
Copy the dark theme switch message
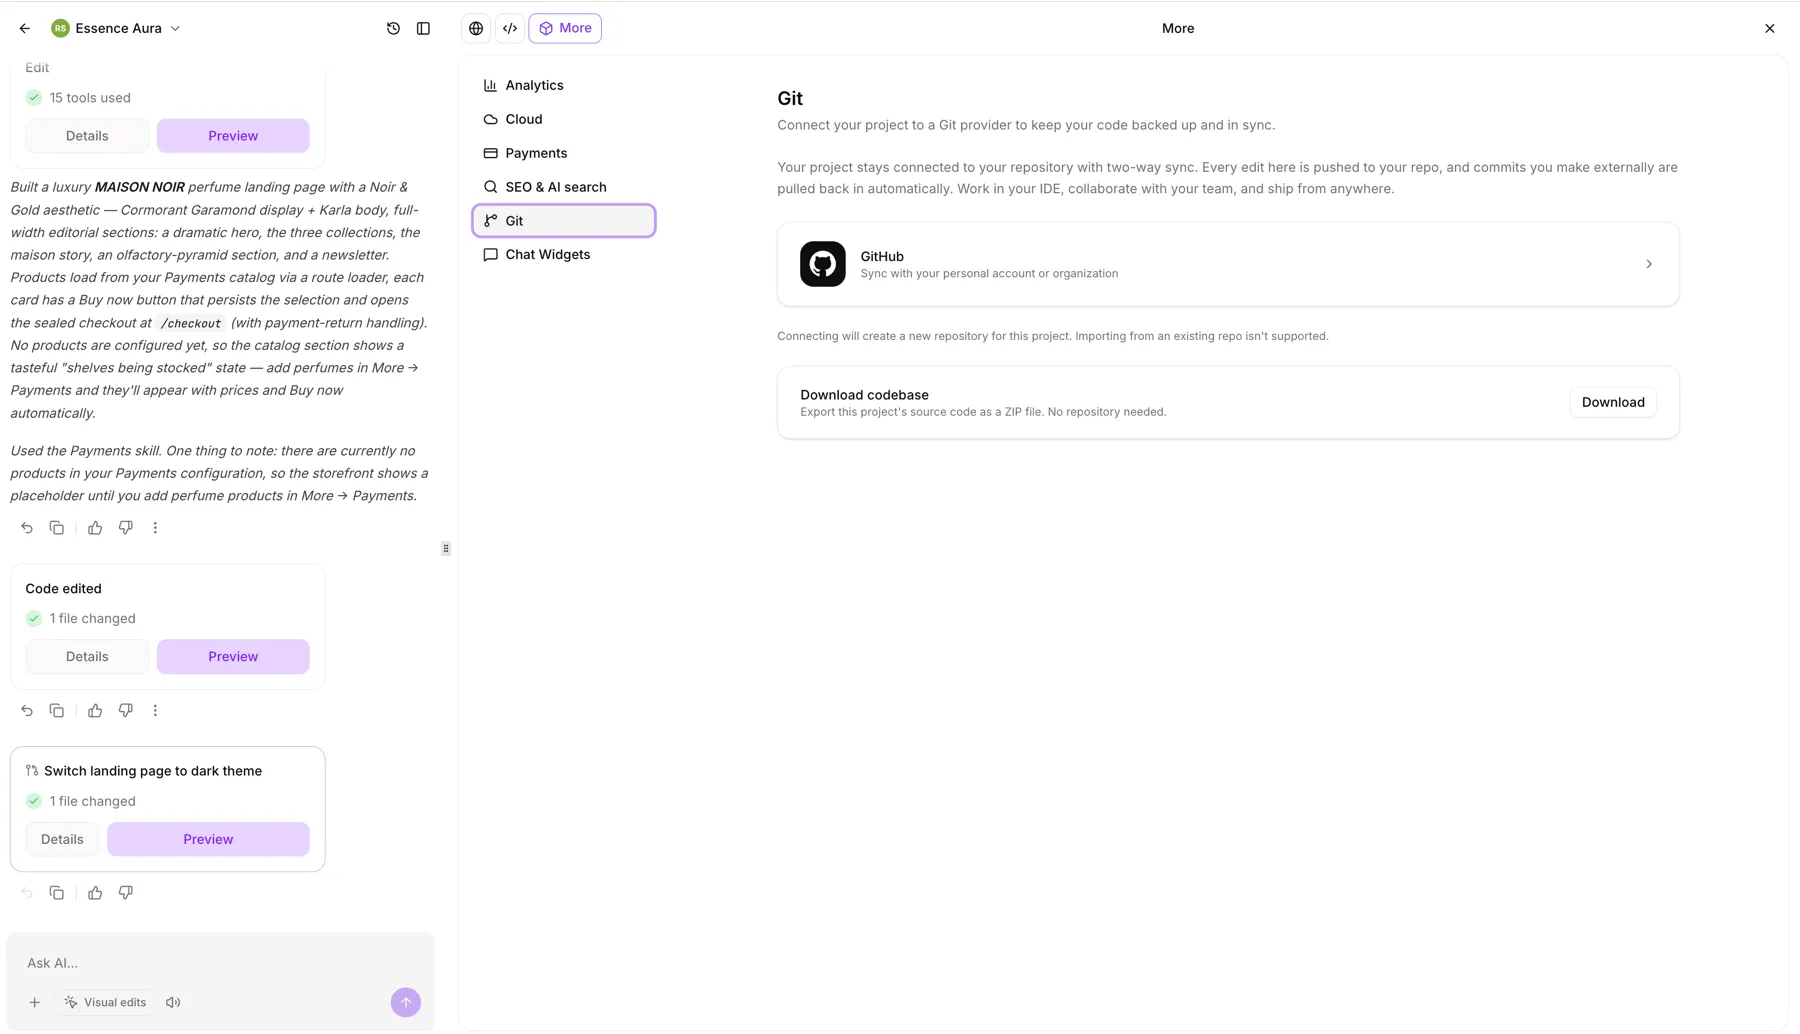point(57,893)
